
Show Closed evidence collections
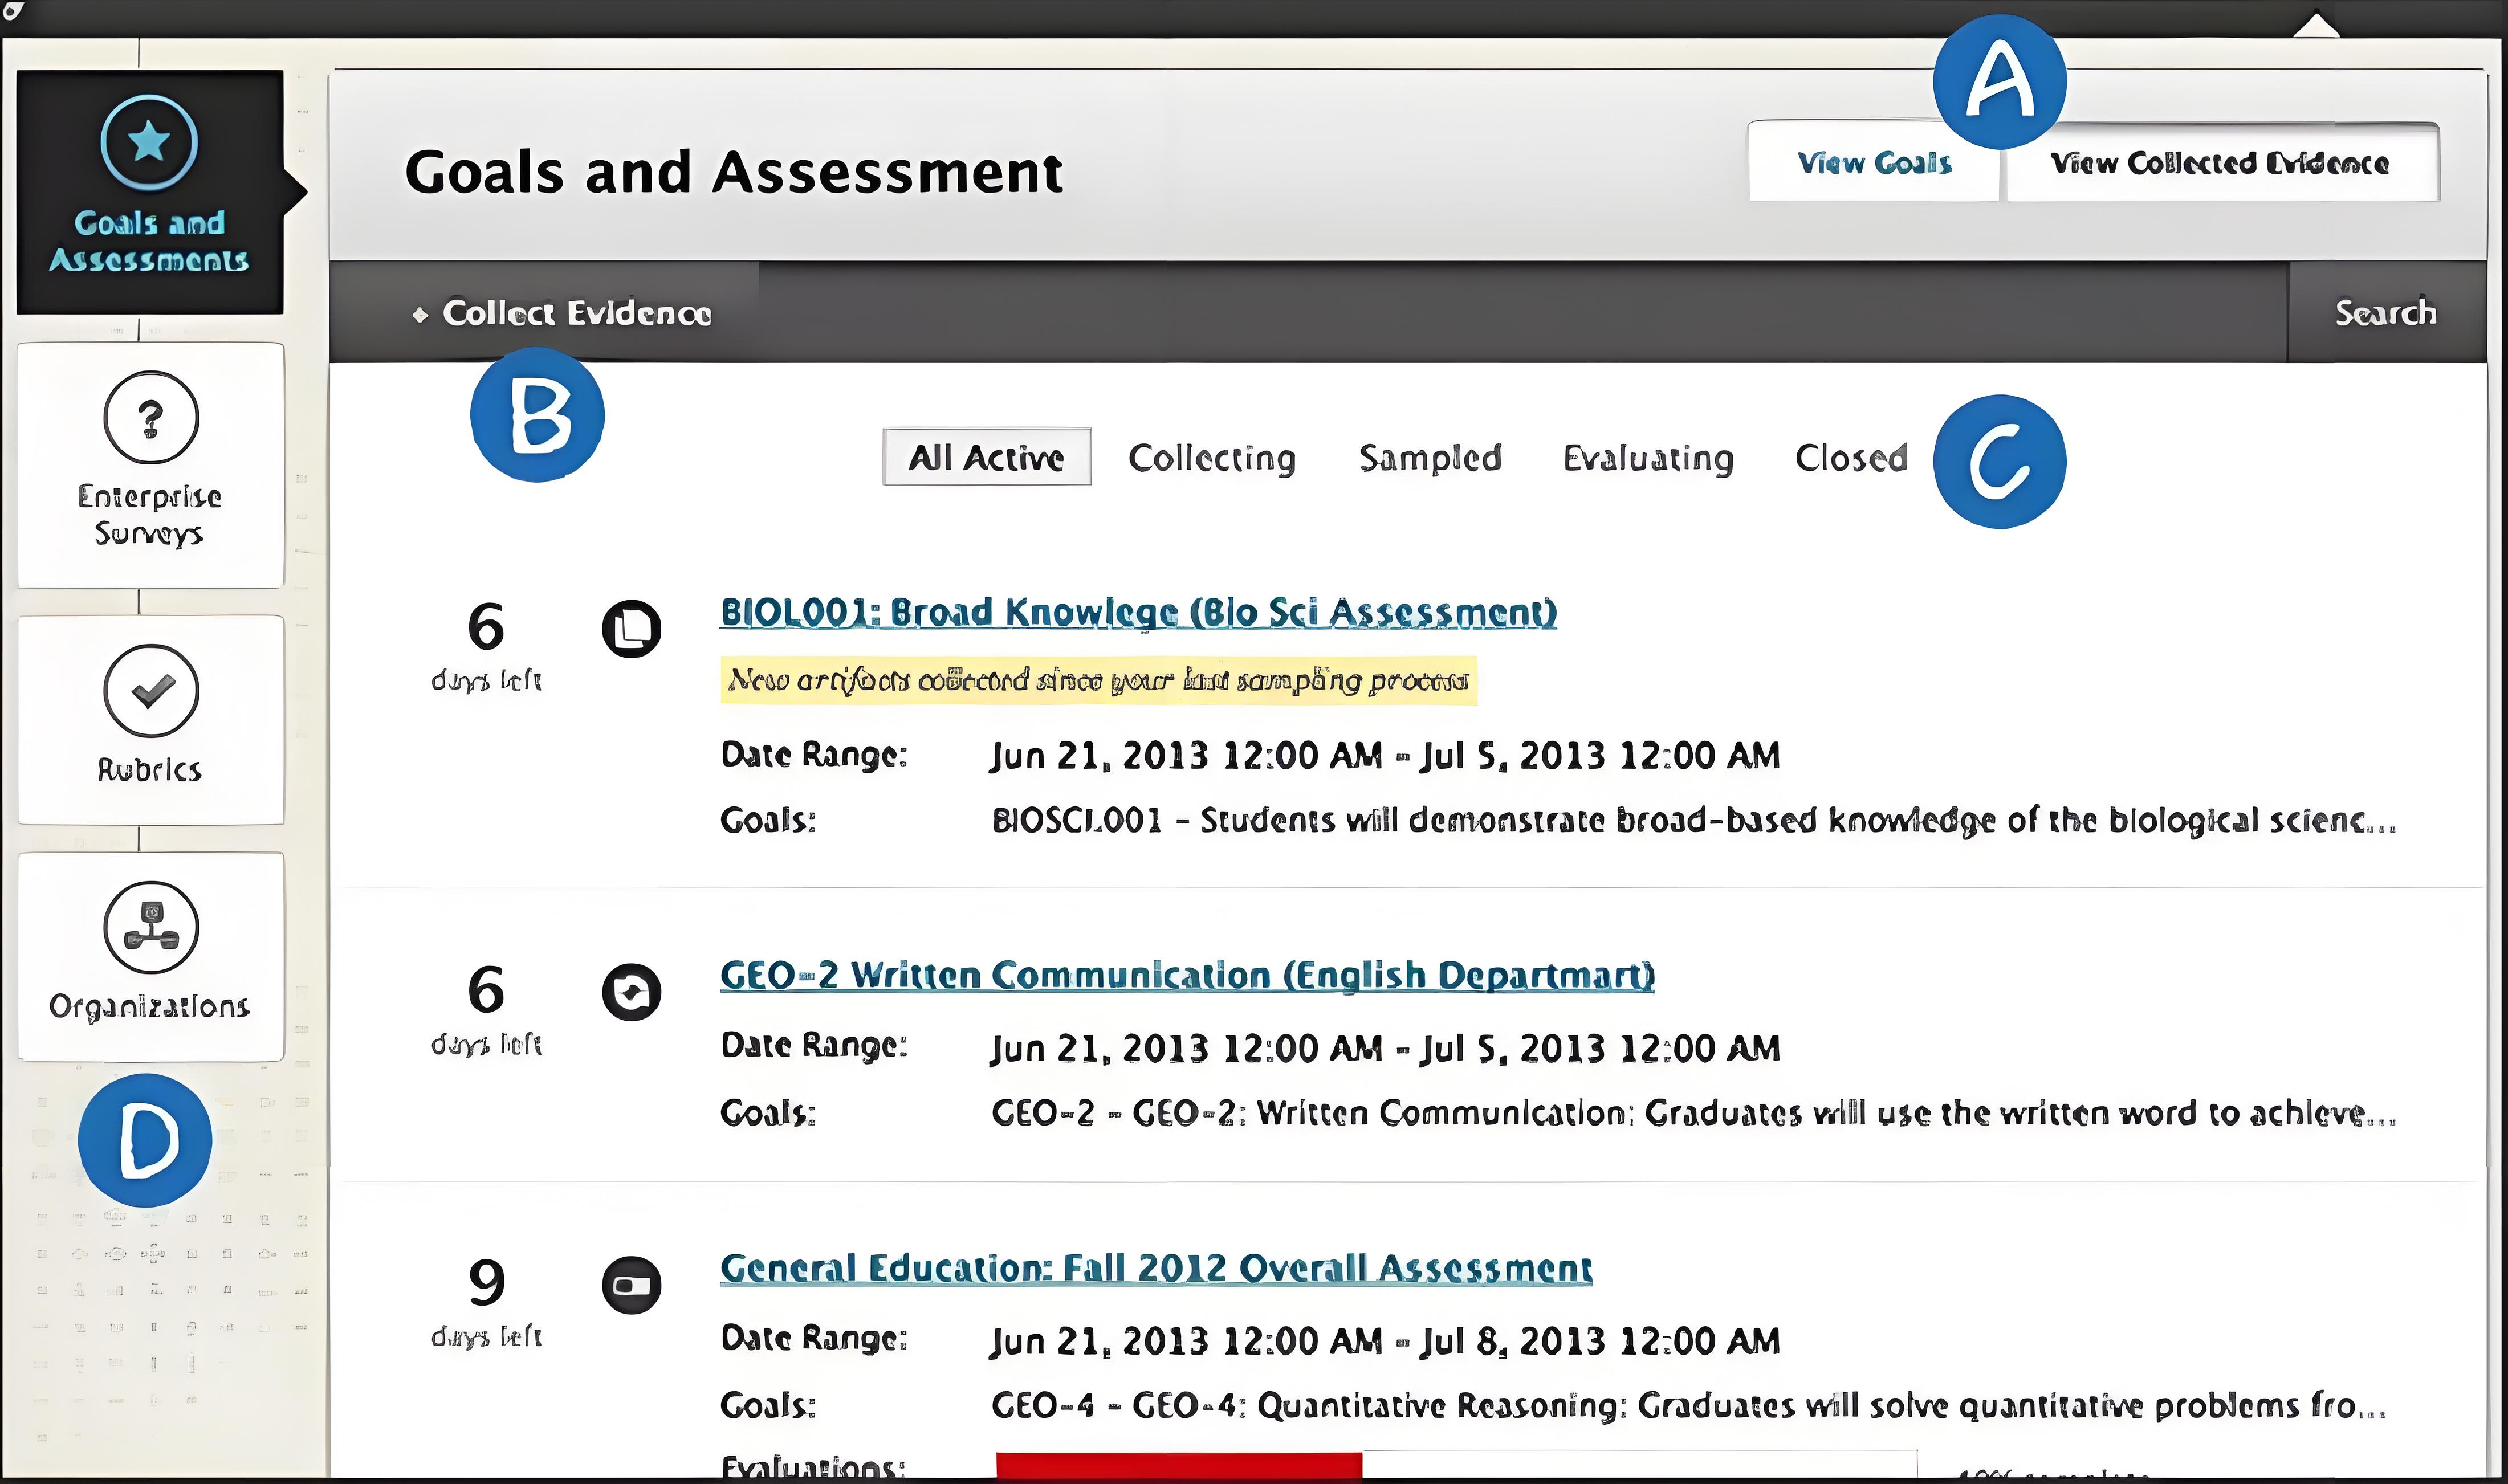click(1851, 458)
